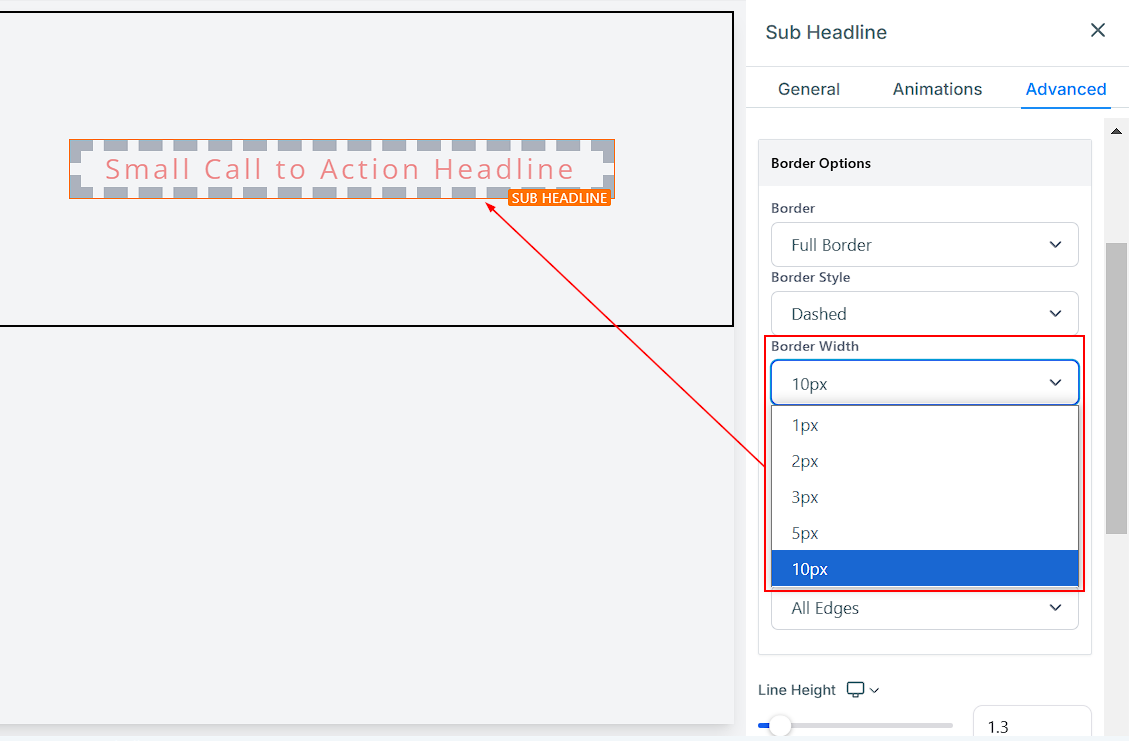Screen dimensions: 1129x741
Task: Click the settings panel scrollbar thumb
Action: pos(1116,389)
